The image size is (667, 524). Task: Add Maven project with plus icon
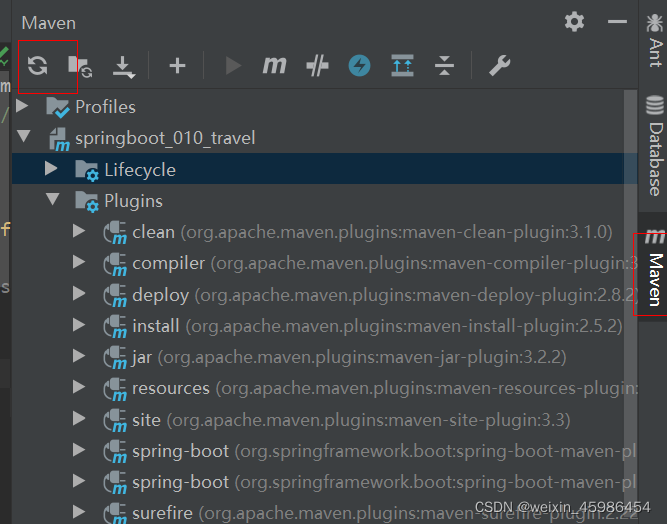click(177, 66)
